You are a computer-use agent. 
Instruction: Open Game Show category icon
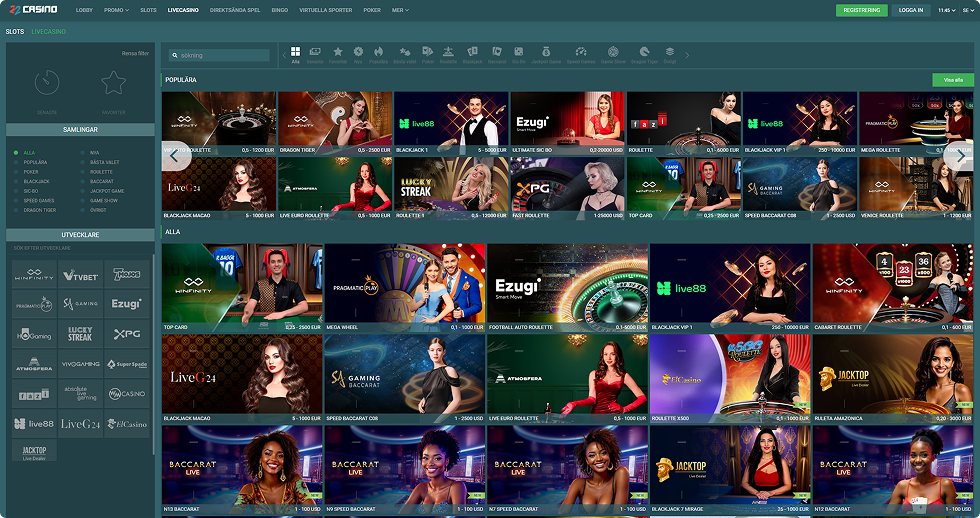pos(613,52)
